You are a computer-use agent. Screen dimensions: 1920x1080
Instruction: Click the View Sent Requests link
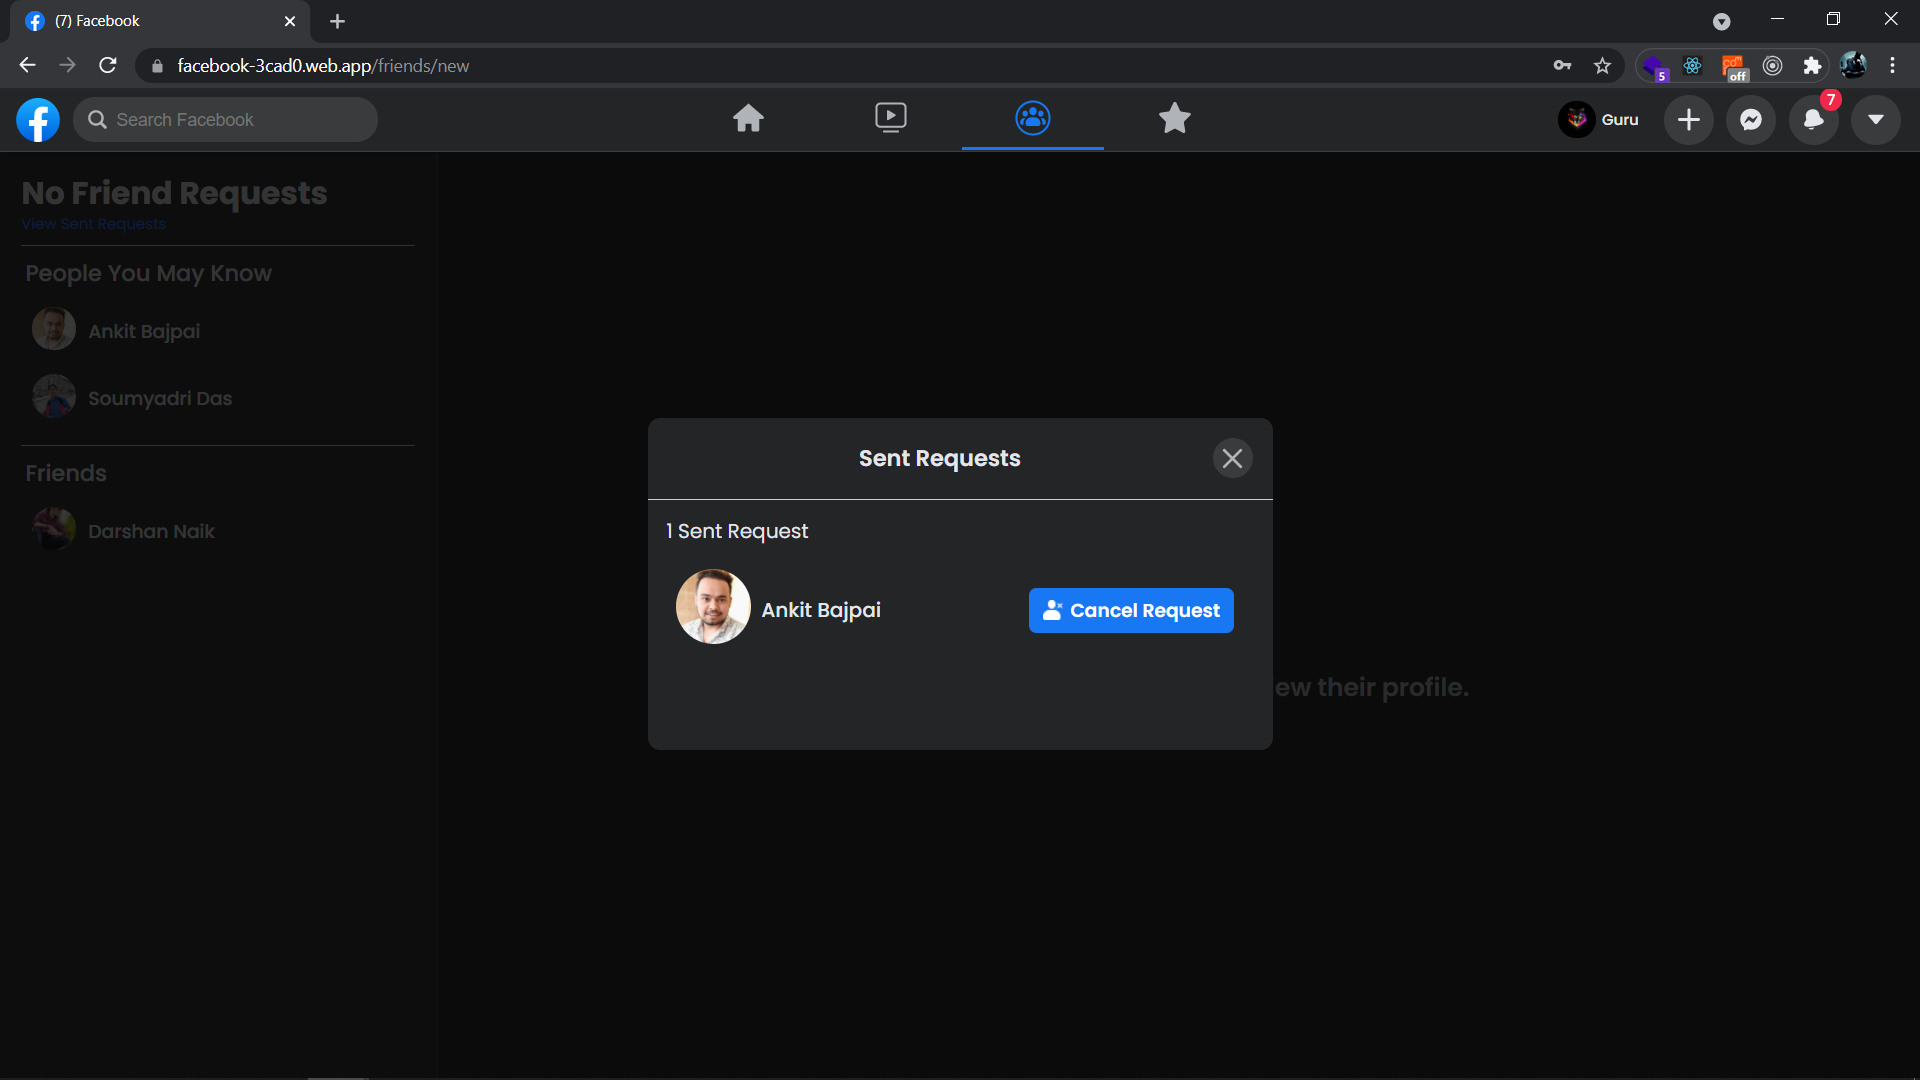(x=94, y=224)
